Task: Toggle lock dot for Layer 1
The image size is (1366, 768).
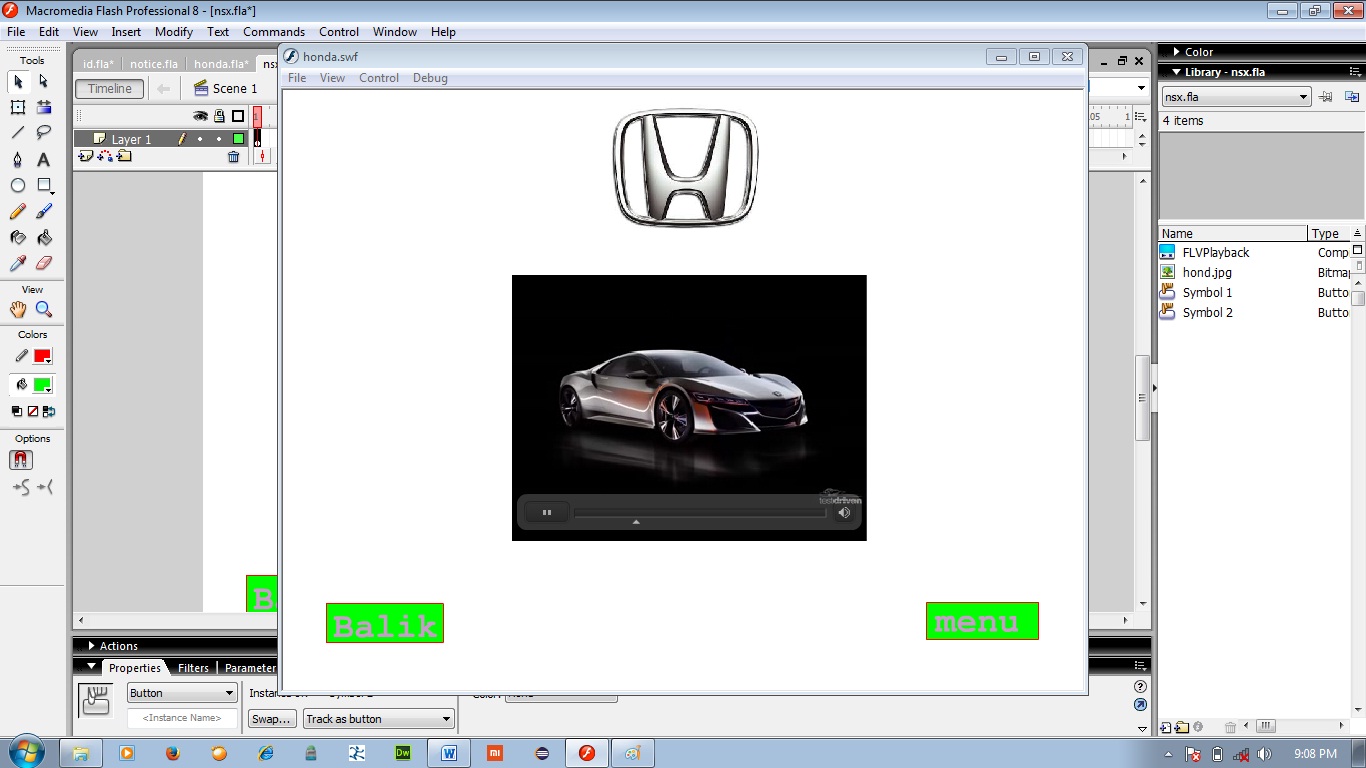Action: 219,139
